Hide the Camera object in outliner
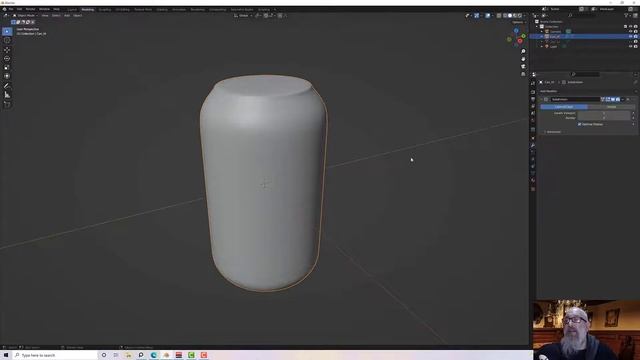Viewport: 640px width, 360px height. [x=631, y=31]
